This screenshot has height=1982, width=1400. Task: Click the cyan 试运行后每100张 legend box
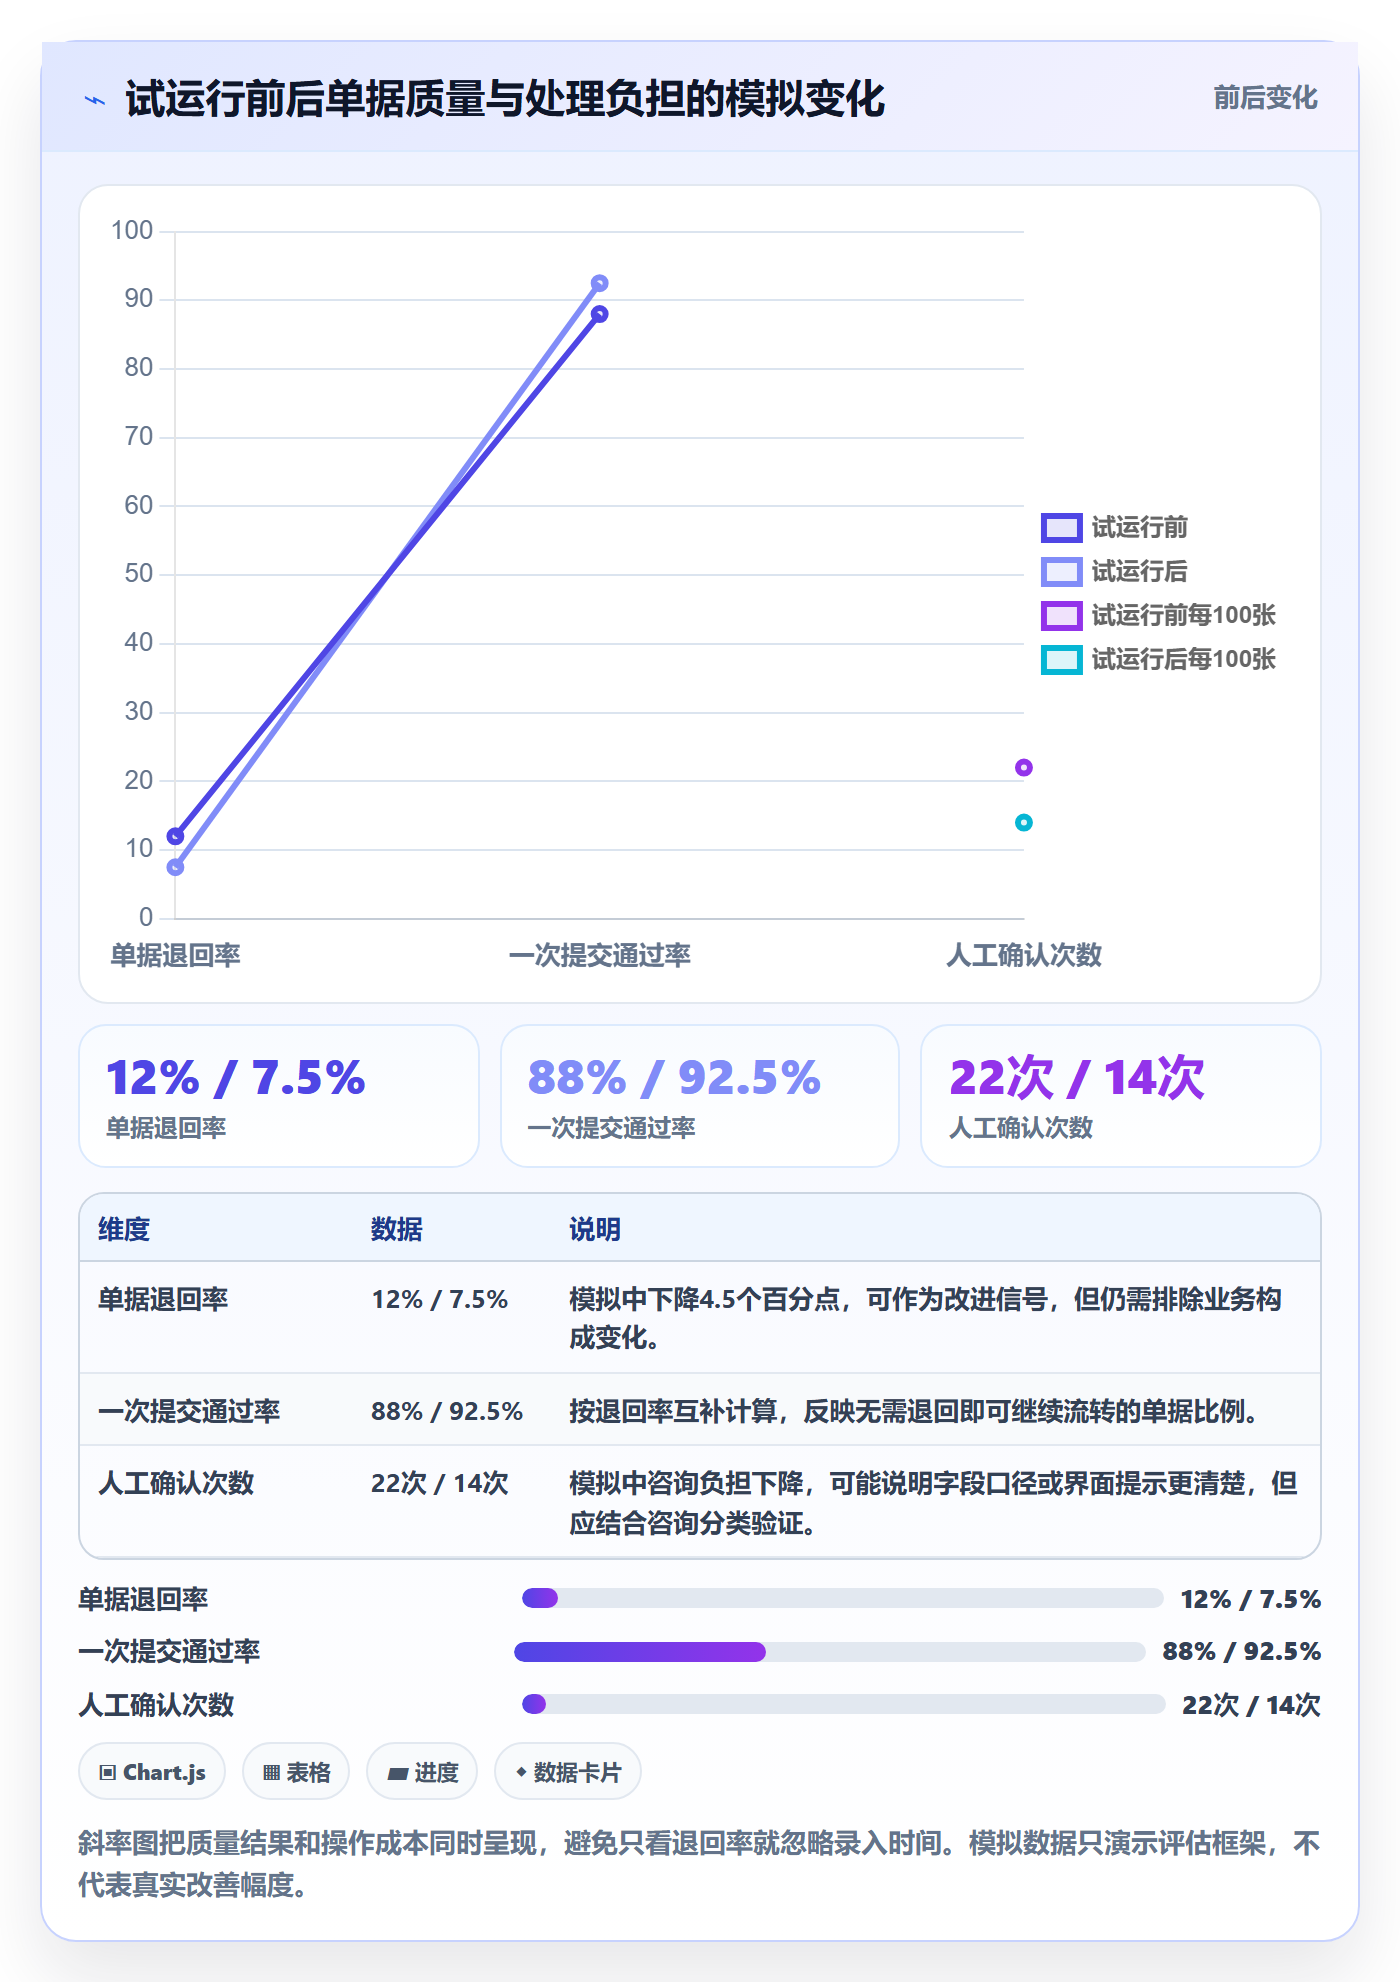pos(1061,659)
